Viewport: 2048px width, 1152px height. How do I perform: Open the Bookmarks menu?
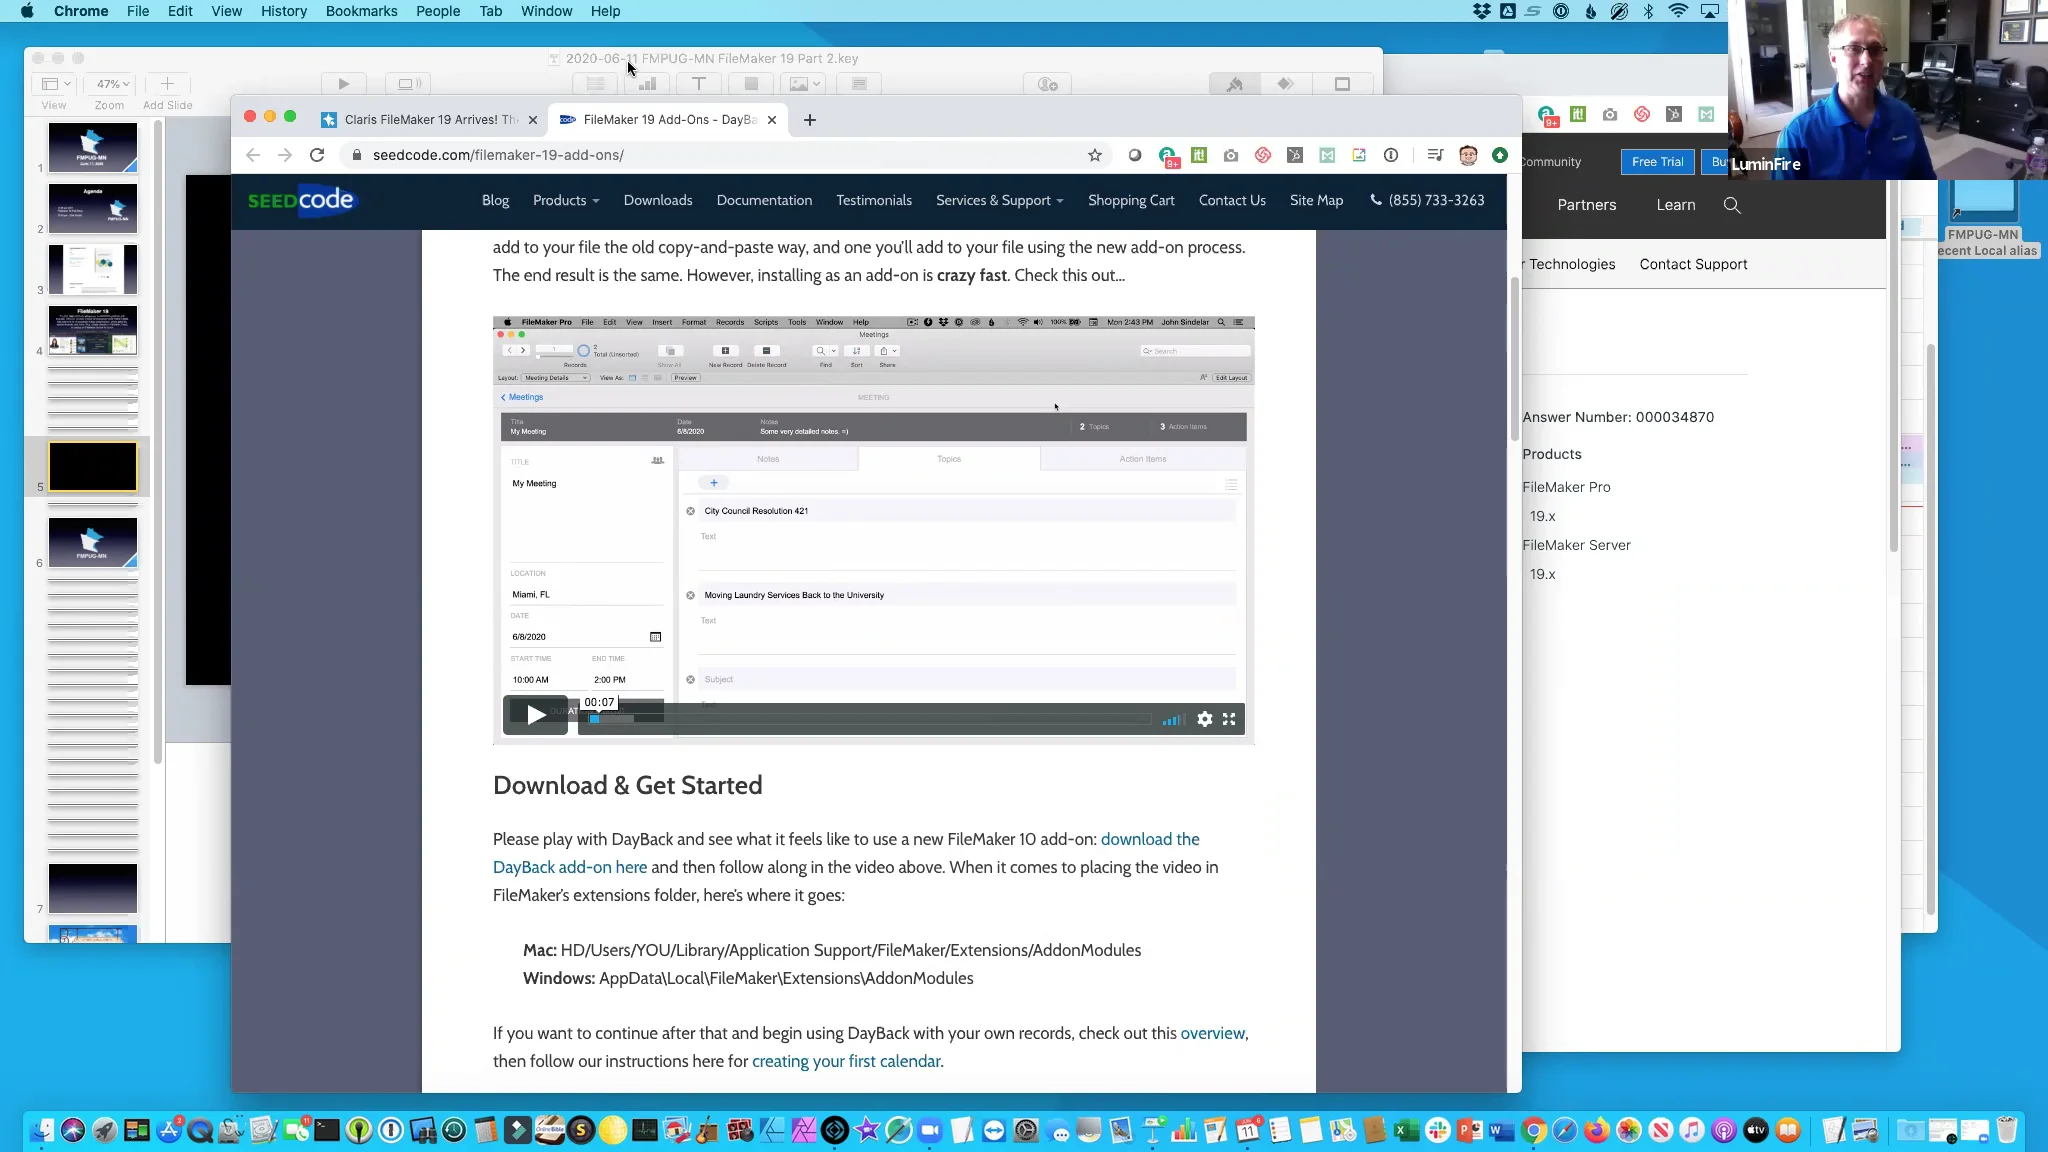click(361, 11)
